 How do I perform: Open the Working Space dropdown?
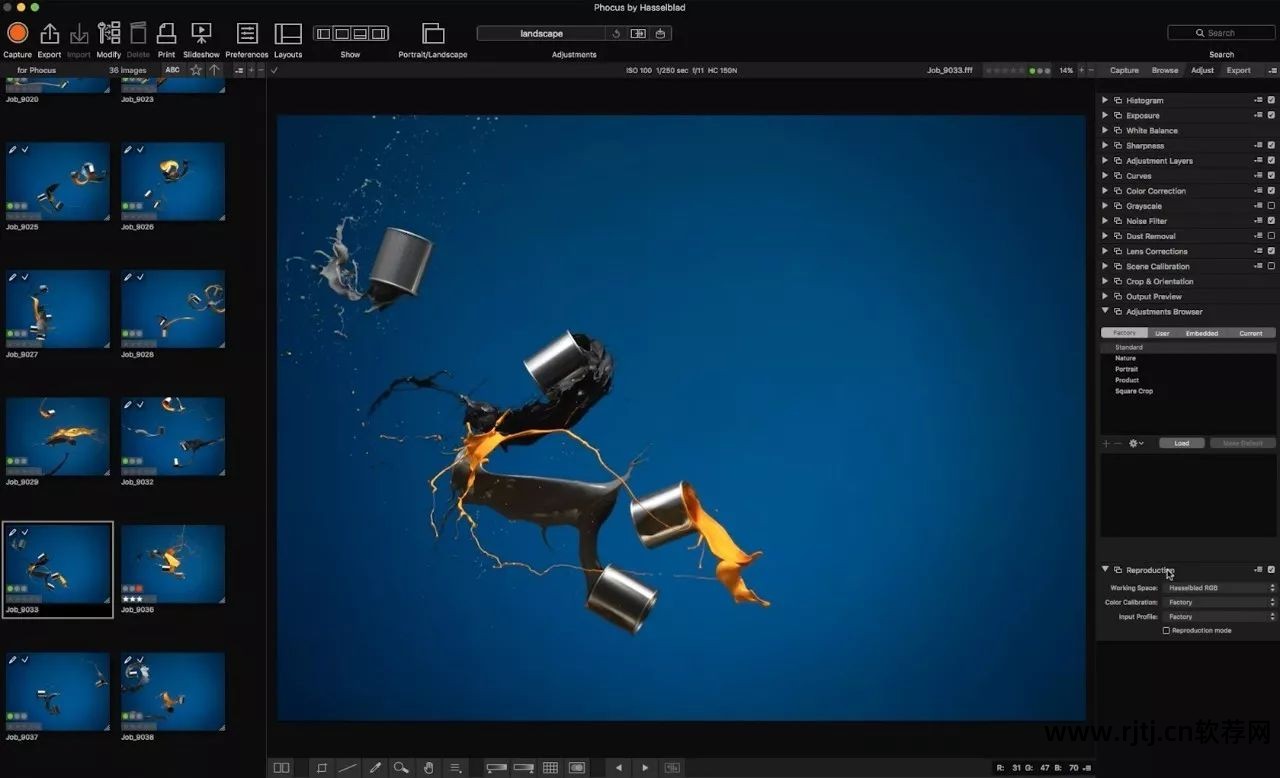coord(1221,588)
